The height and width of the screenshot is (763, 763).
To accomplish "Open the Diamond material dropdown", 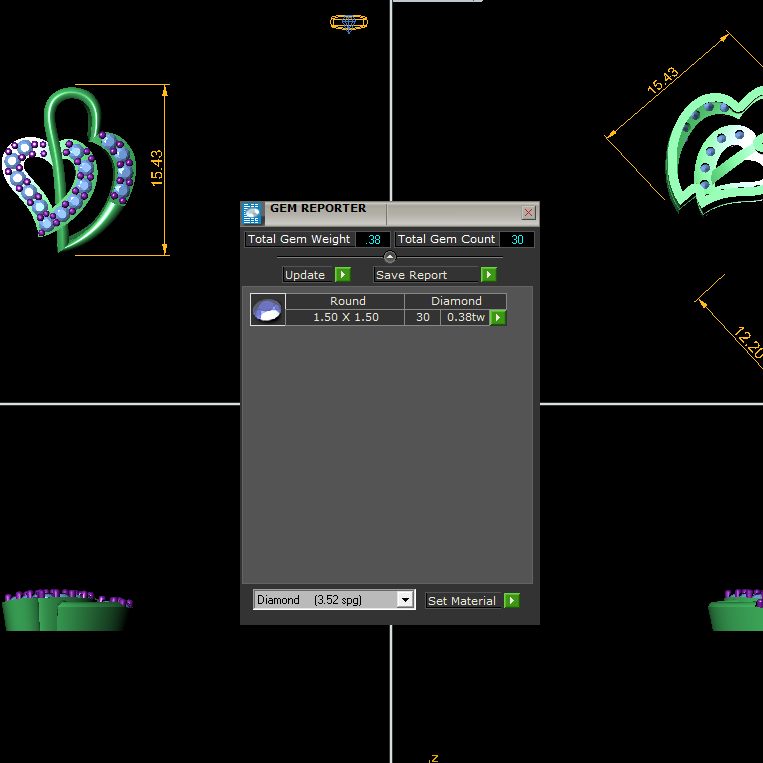I will point(405,600).
